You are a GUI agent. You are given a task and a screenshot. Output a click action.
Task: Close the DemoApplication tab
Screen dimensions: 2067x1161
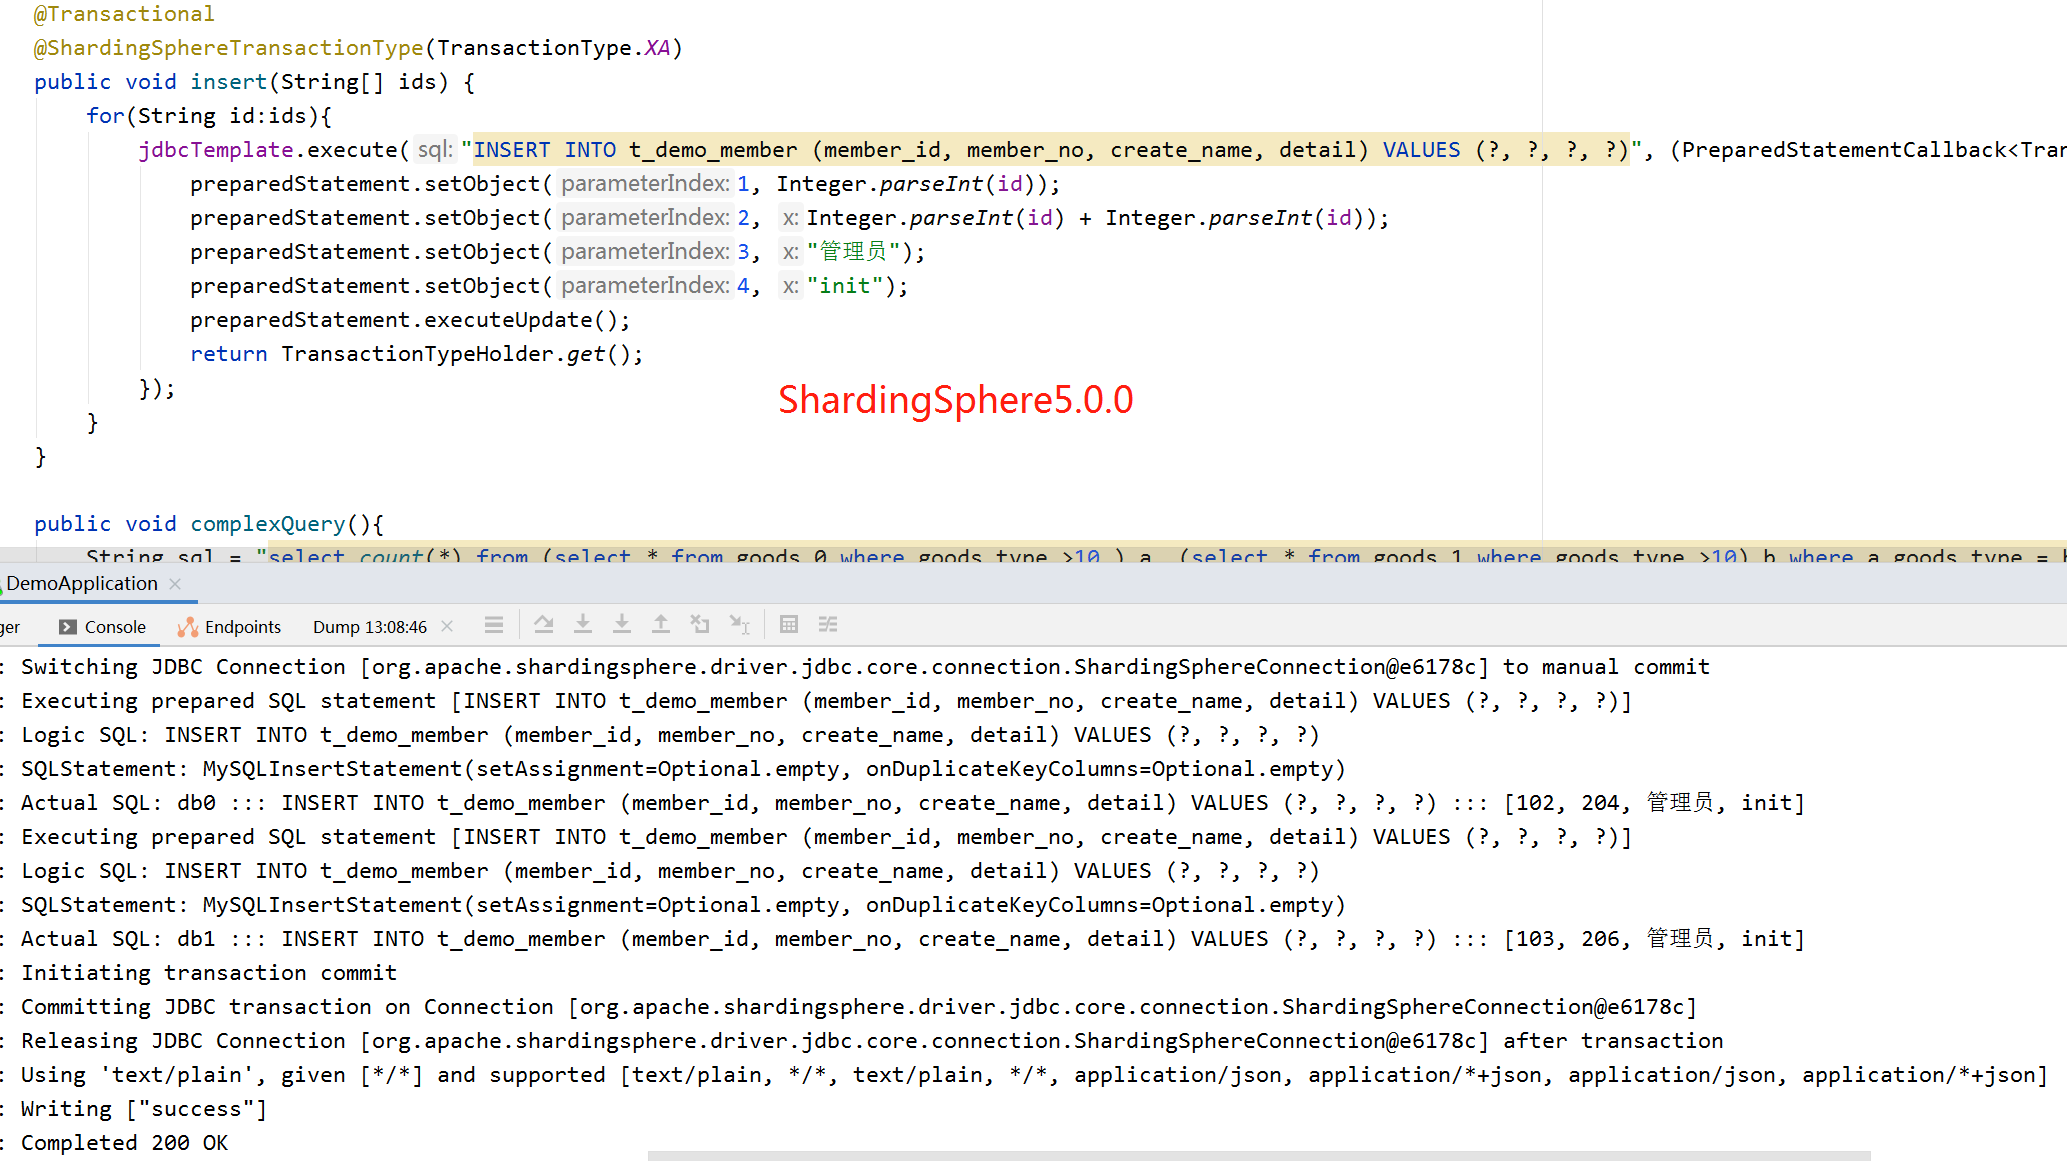[x=175, y=583]
